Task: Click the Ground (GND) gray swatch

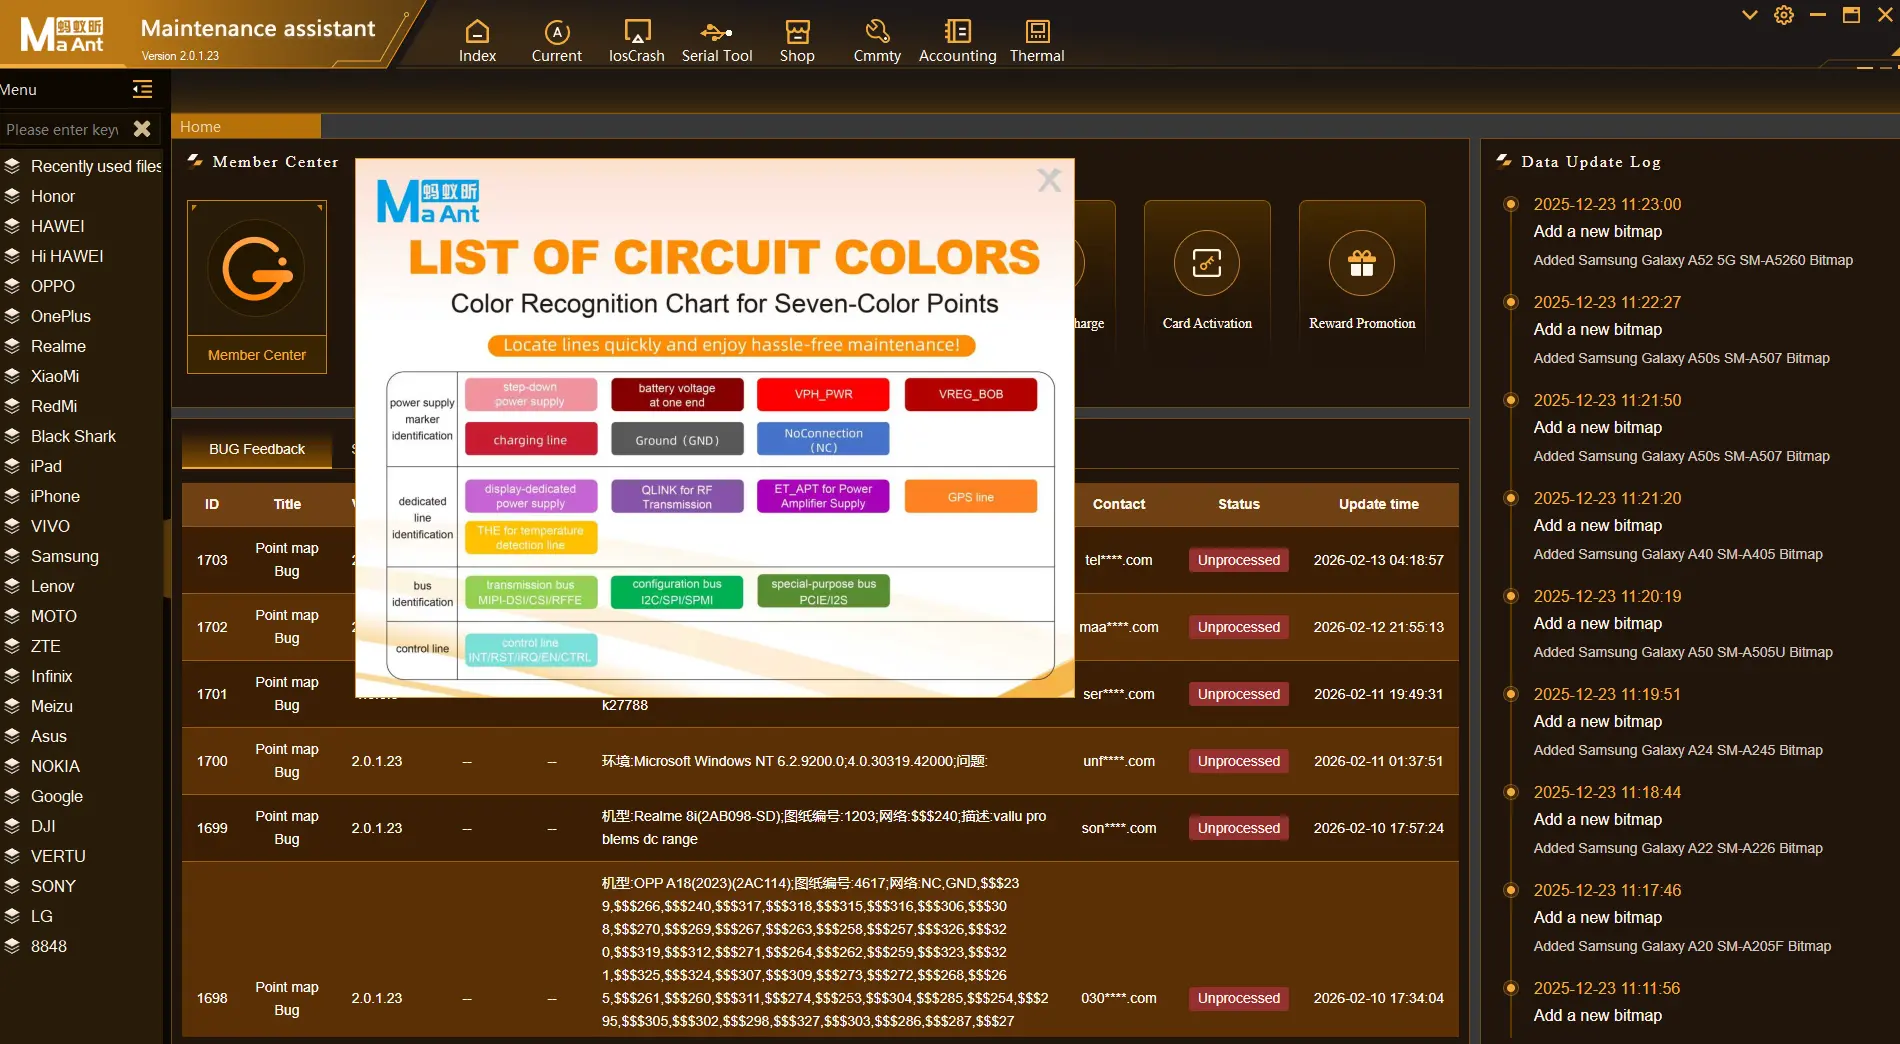Action: coord(677,440)
